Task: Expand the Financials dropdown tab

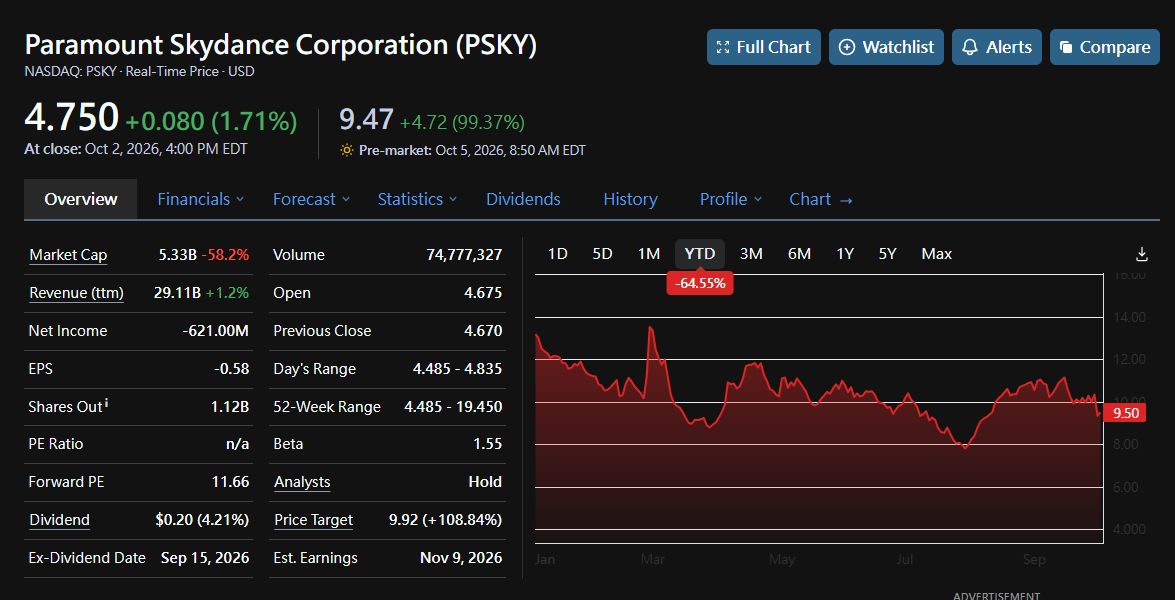Action: (200, 199)
